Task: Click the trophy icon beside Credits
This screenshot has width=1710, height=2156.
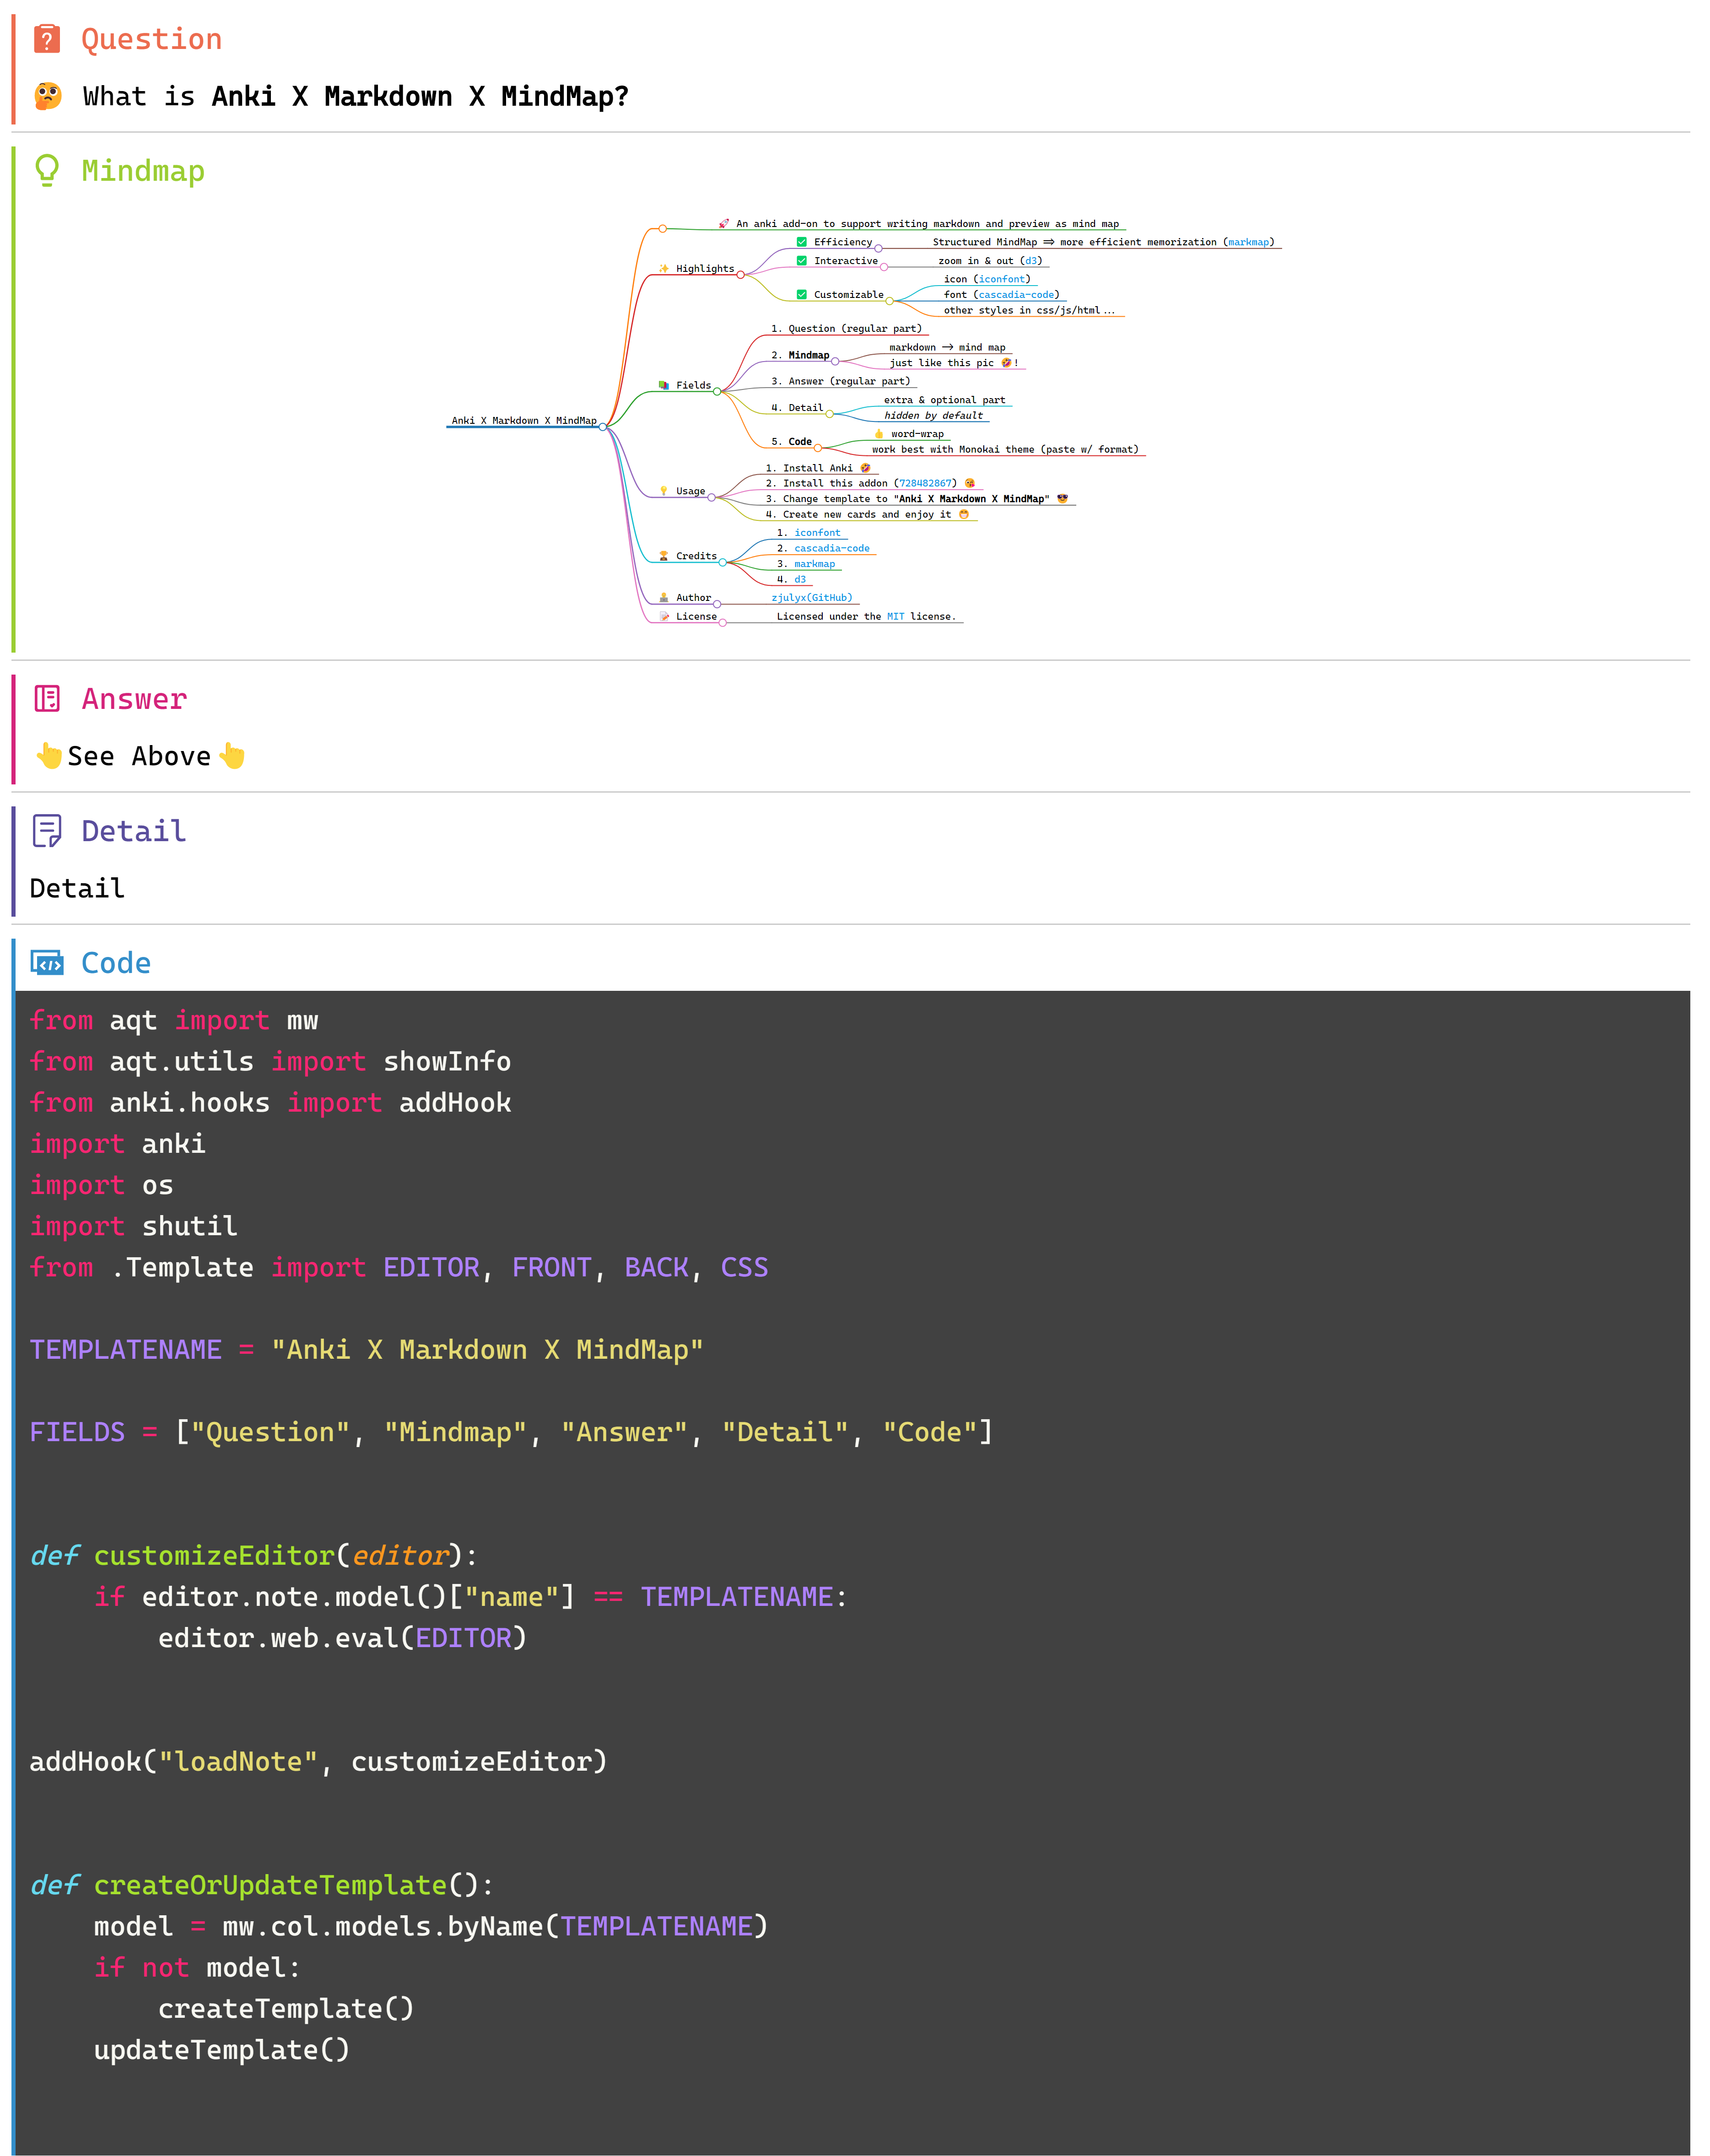Action: click(x=663, y=556)
